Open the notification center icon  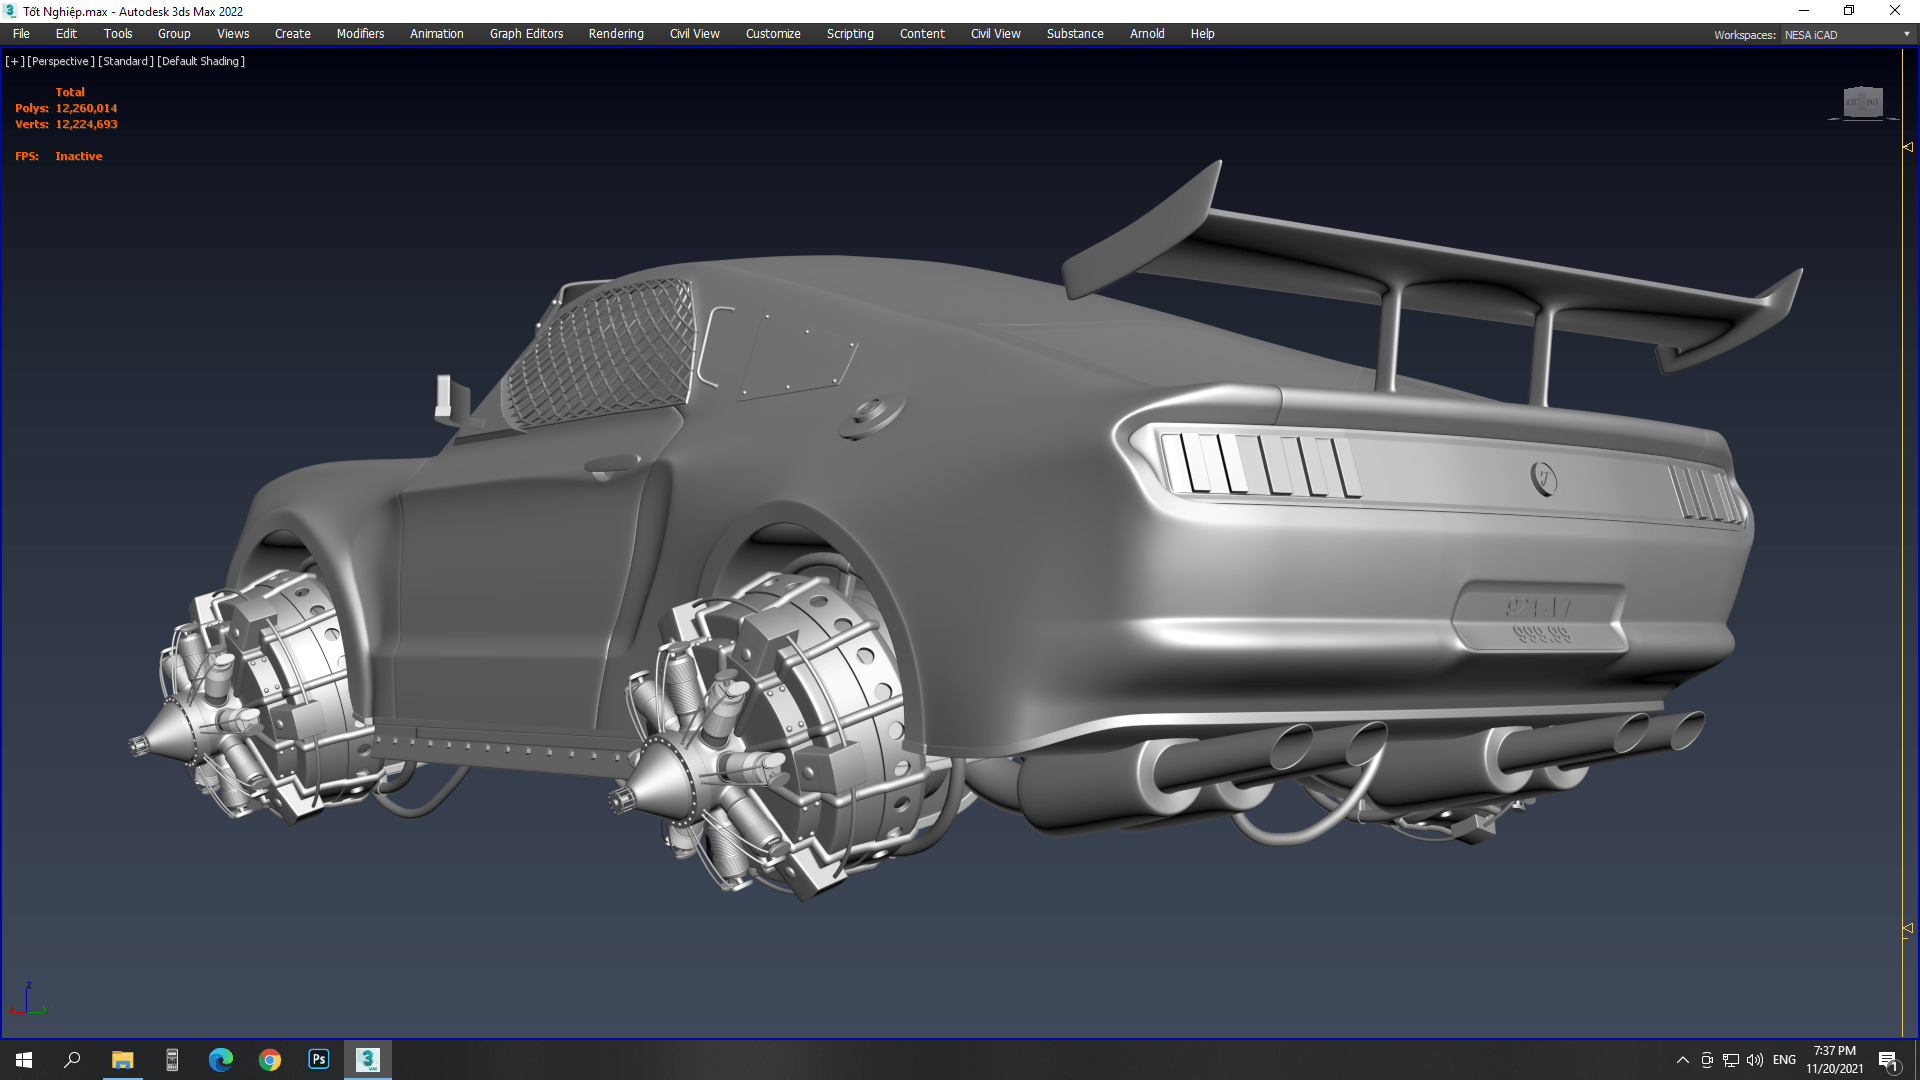click(1888, 1060)
